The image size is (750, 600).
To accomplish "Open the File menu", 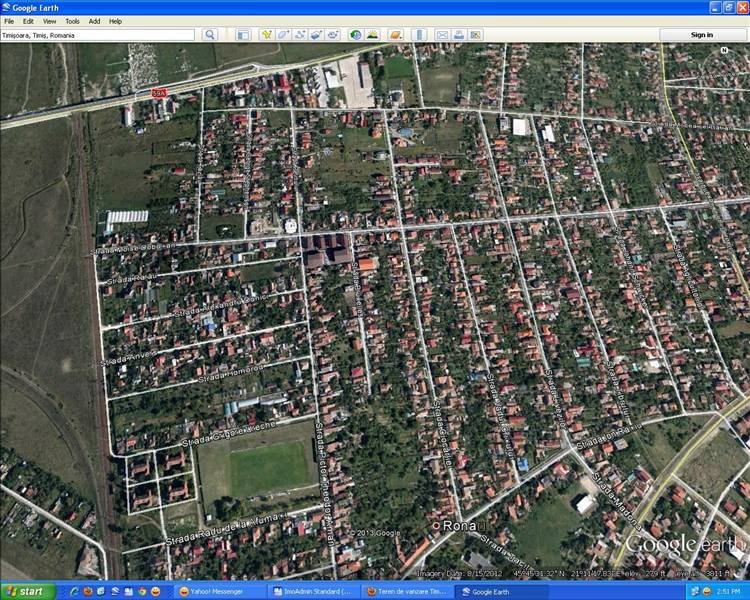I will [x=10, y=21].
